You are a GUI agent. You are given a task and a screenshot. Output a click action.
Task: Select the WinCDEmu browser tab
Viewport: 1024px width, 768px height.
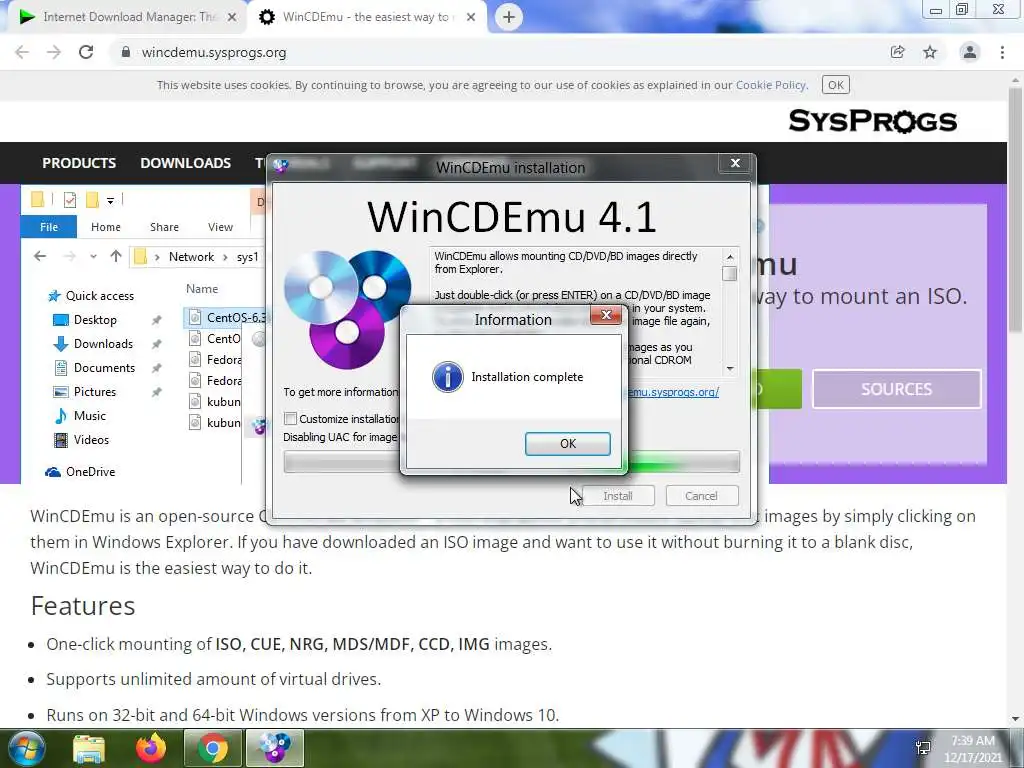pos(366,17)
